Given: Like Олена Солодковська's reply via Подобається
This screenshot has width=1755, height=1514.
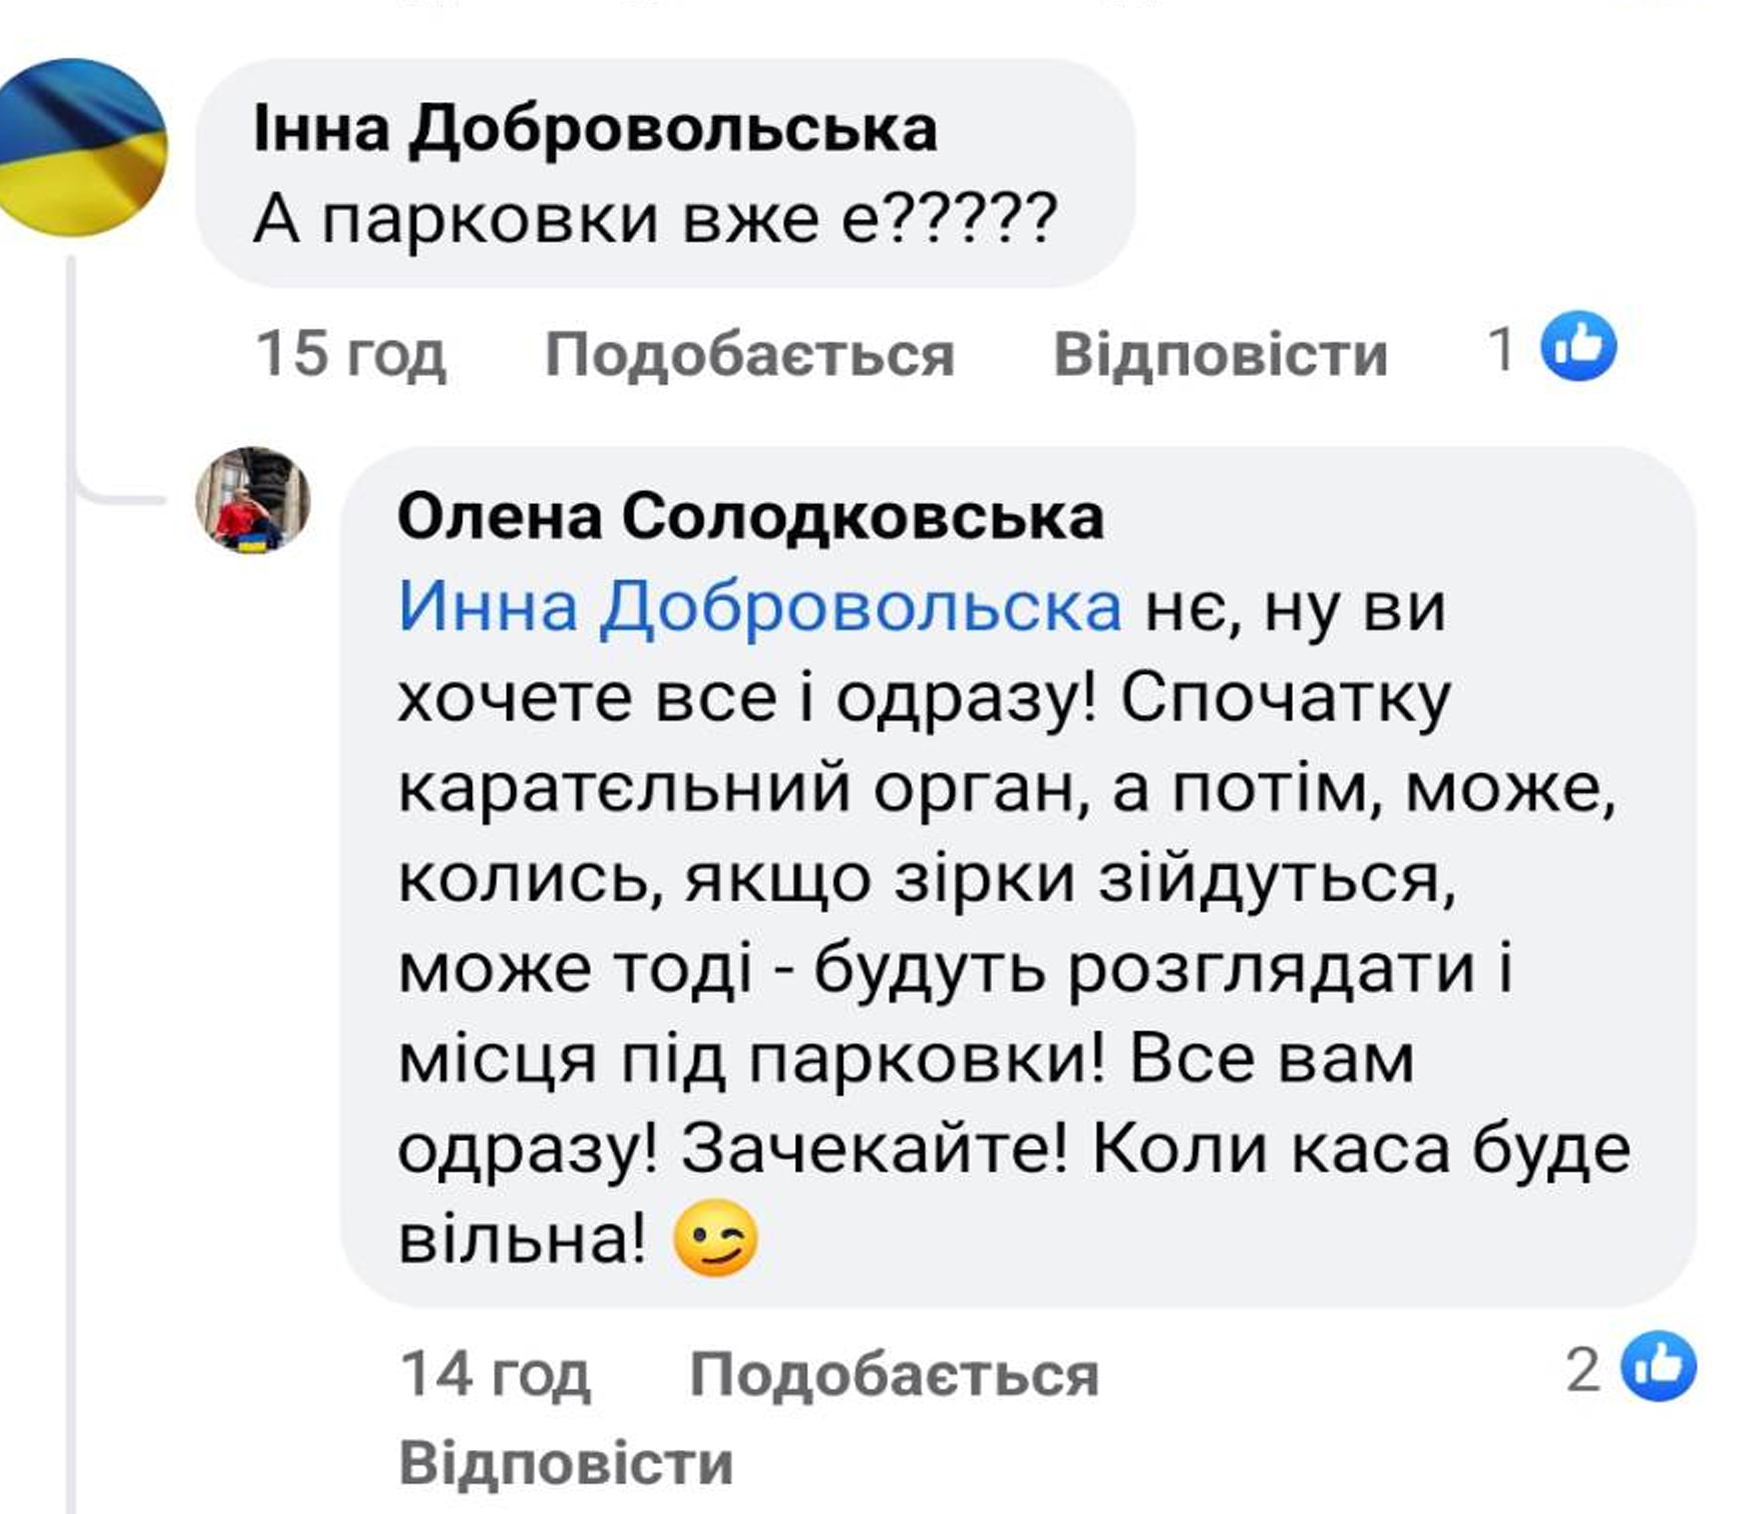Looking at the screenshot, I should [894, 1373].
